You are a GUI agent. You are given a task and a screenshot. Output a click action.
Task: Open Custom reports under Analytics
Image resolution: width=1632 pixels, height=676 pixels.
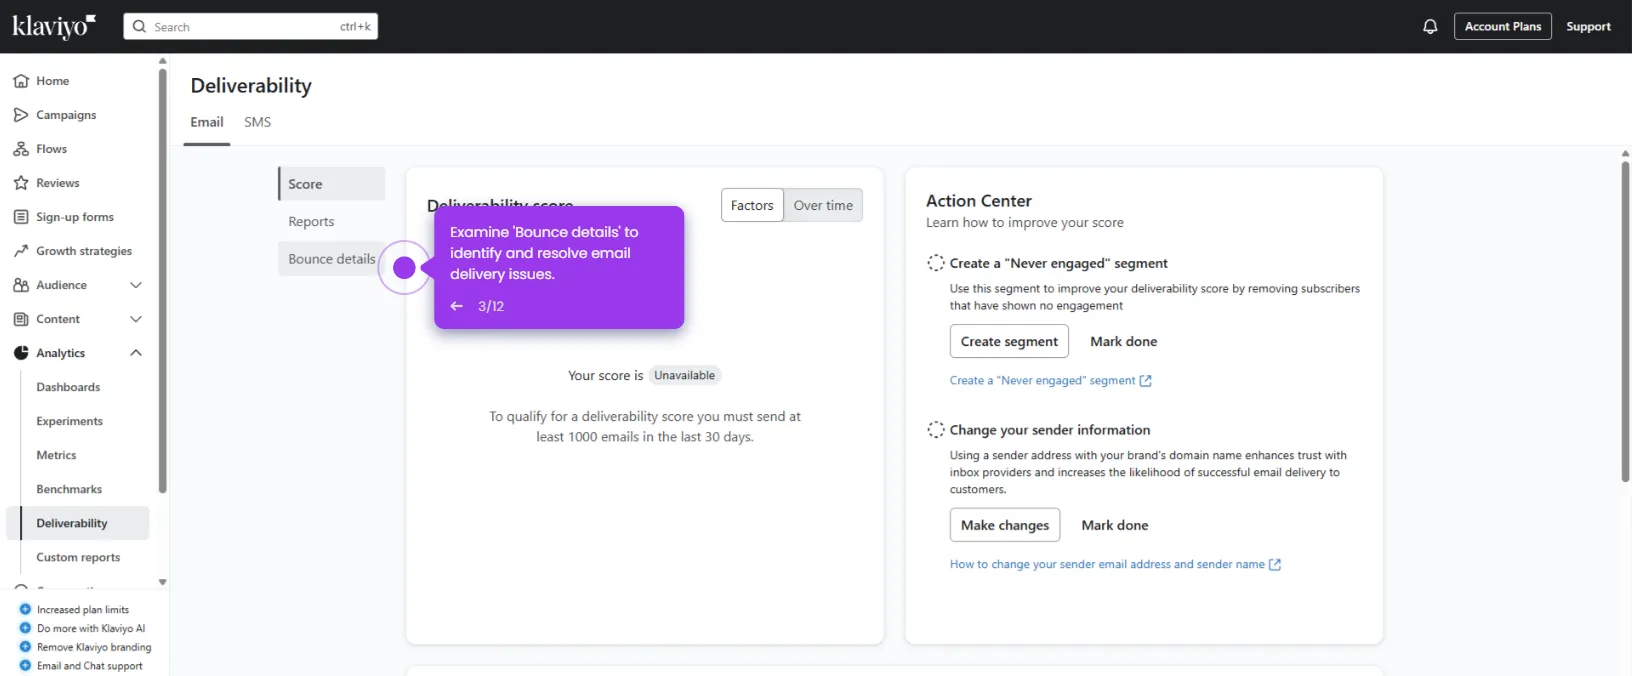(78, 557)
